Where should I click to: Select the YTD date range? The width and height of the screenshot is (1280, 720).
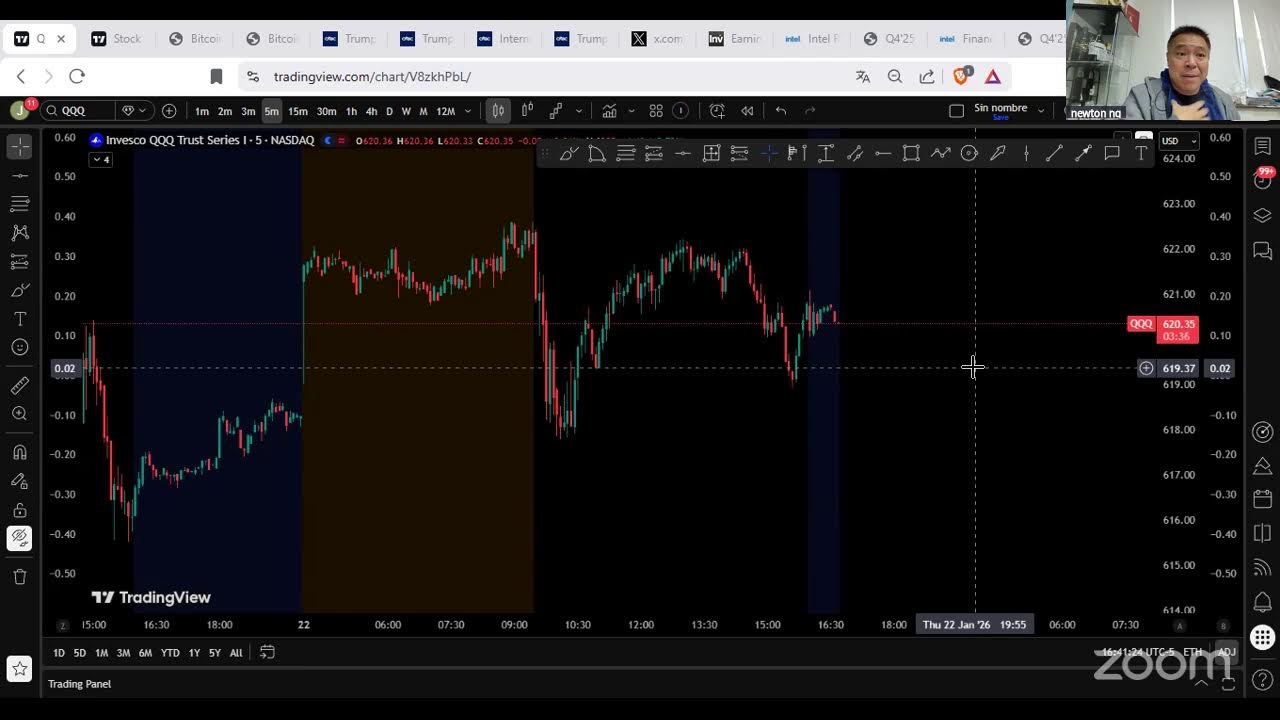(x=170, y=653)
